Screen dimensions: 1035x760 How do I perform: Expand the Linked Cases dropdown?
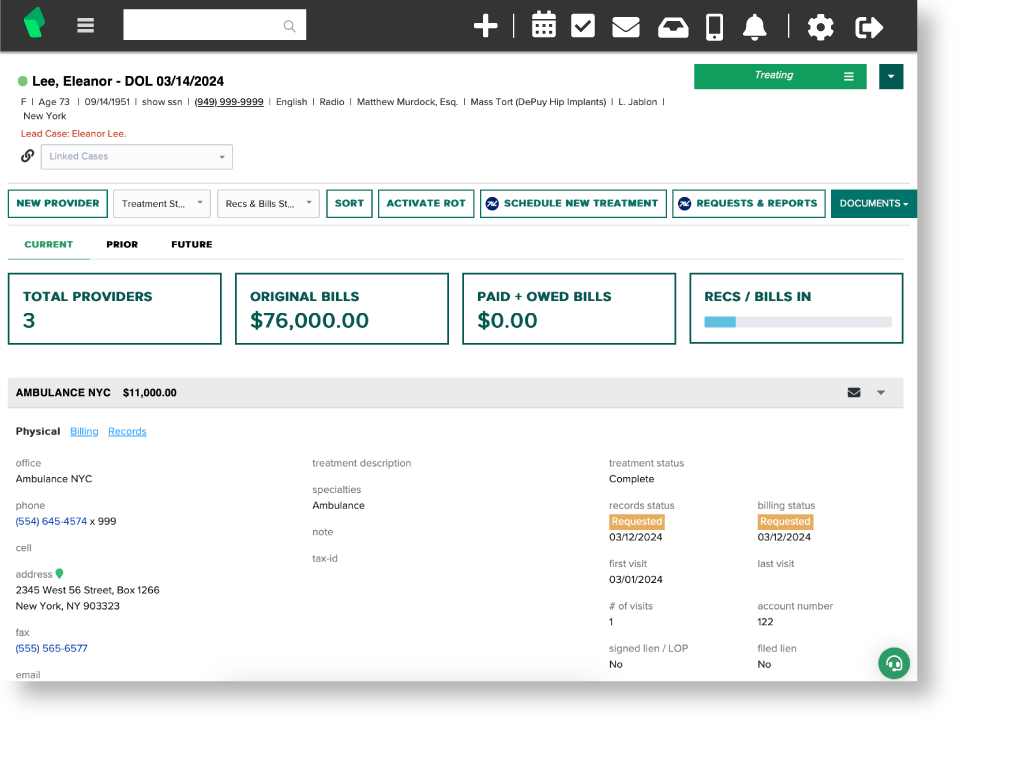pyautogui.click(x=136, y=157)
